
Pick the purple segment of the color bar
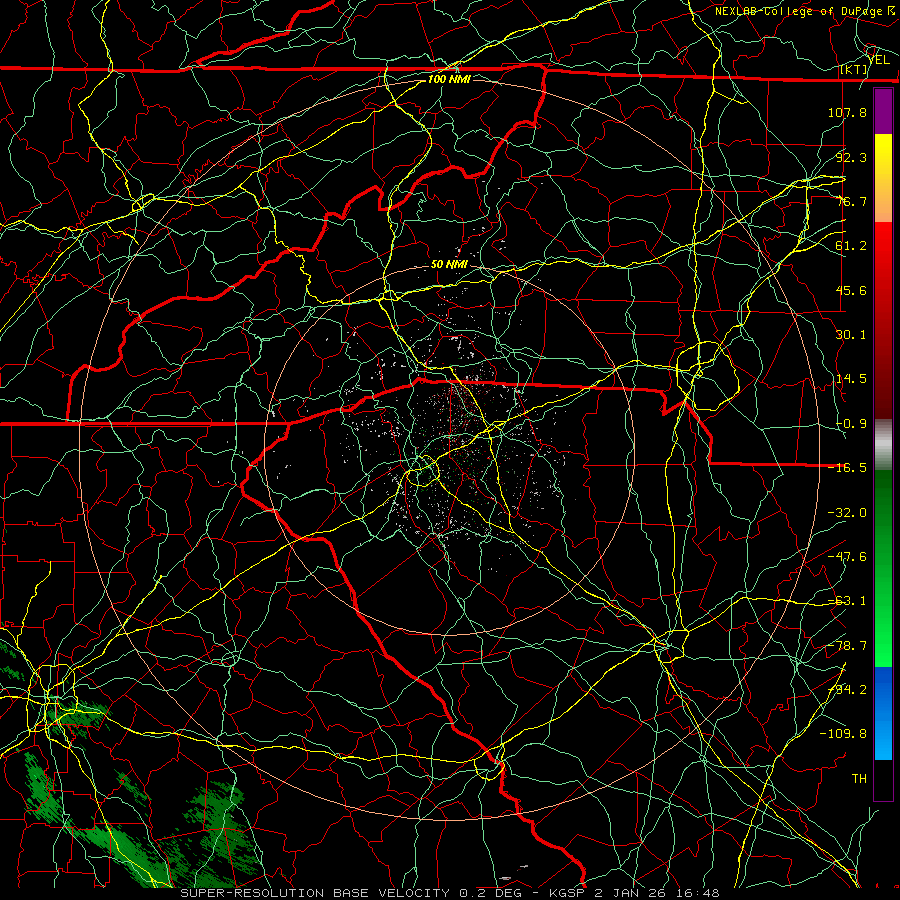point(883,111)
